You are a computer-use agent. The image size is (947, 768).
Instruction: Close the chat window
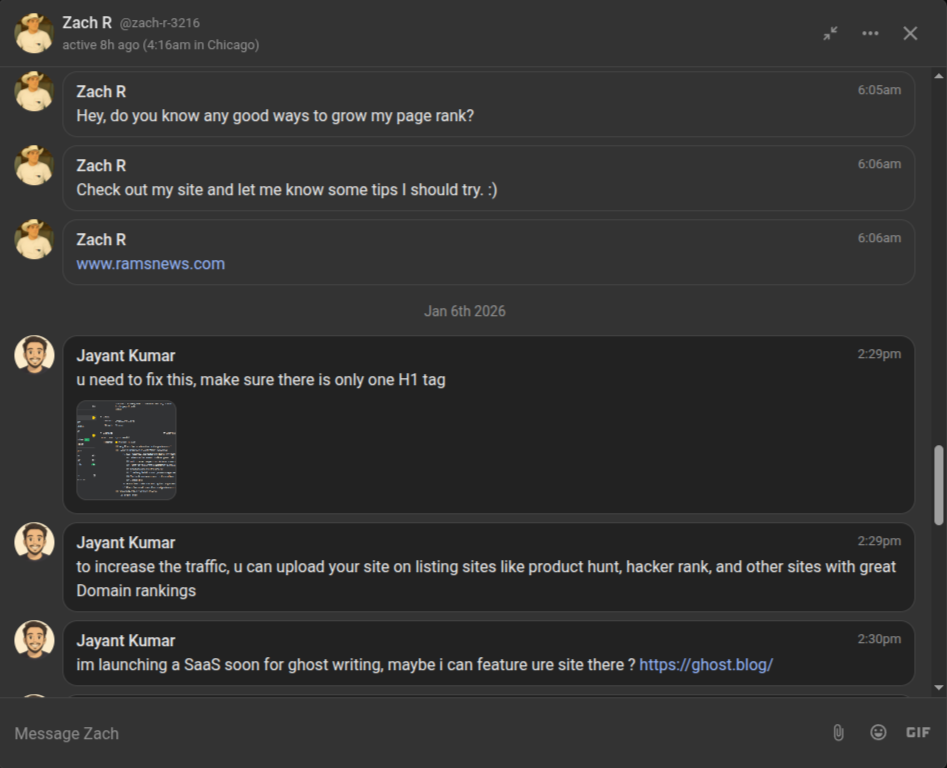[910, 33]
